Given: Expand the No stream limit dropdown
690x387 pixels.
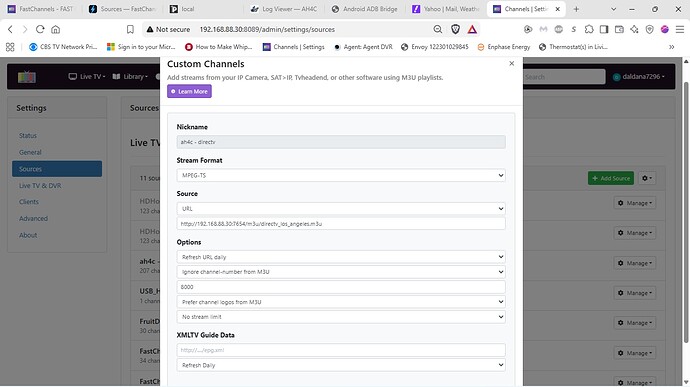Looking at the screenshot, I should pos(341,317).
